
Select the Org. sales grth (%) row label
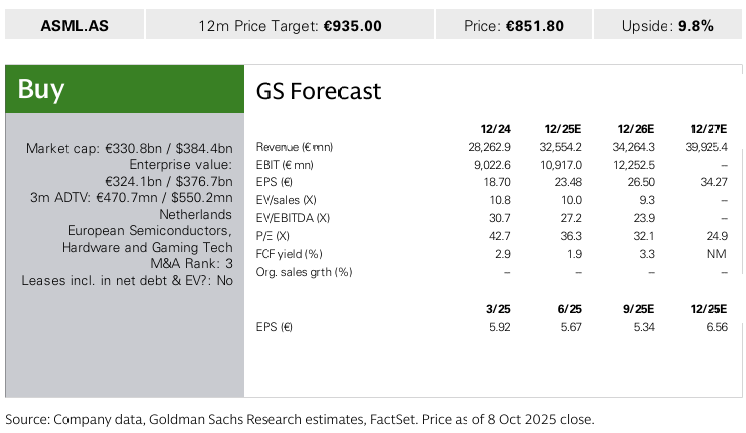point(304,272)
